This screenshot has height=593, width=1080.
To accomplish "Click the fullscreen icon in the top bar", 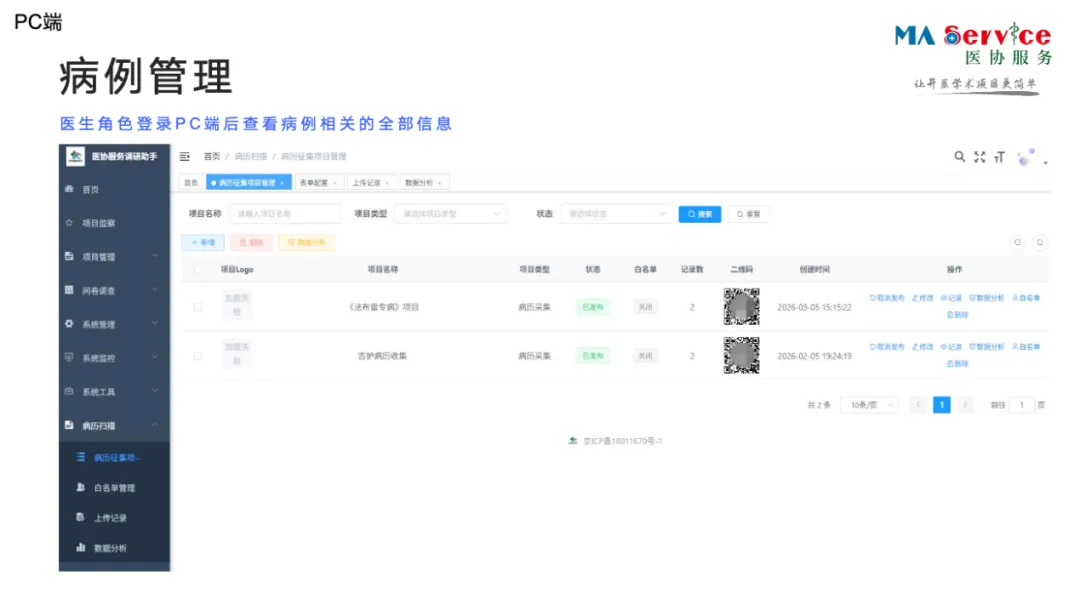I will pos(979,157).
